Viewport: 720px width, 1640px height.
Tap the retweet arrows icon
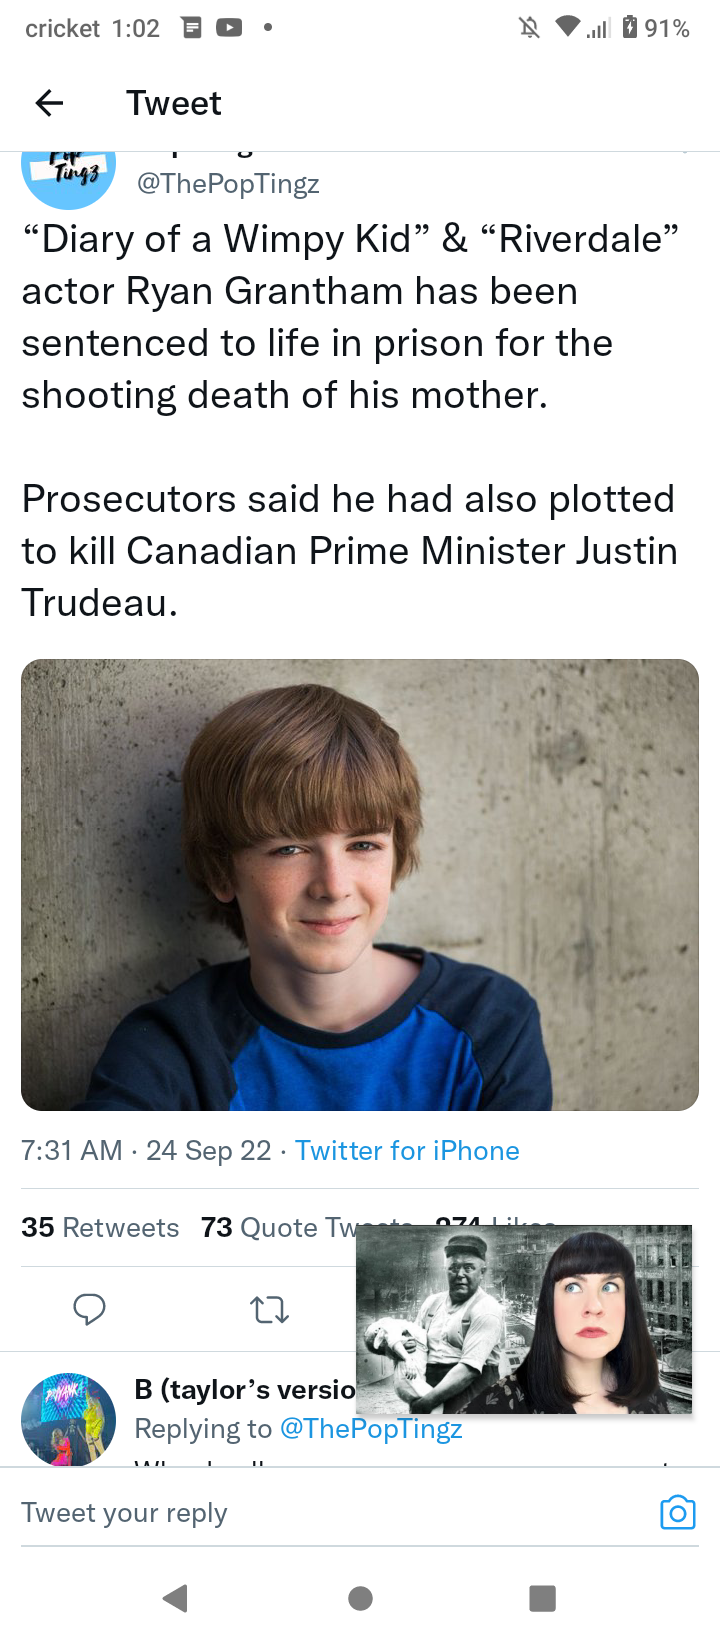[269, 1308]
